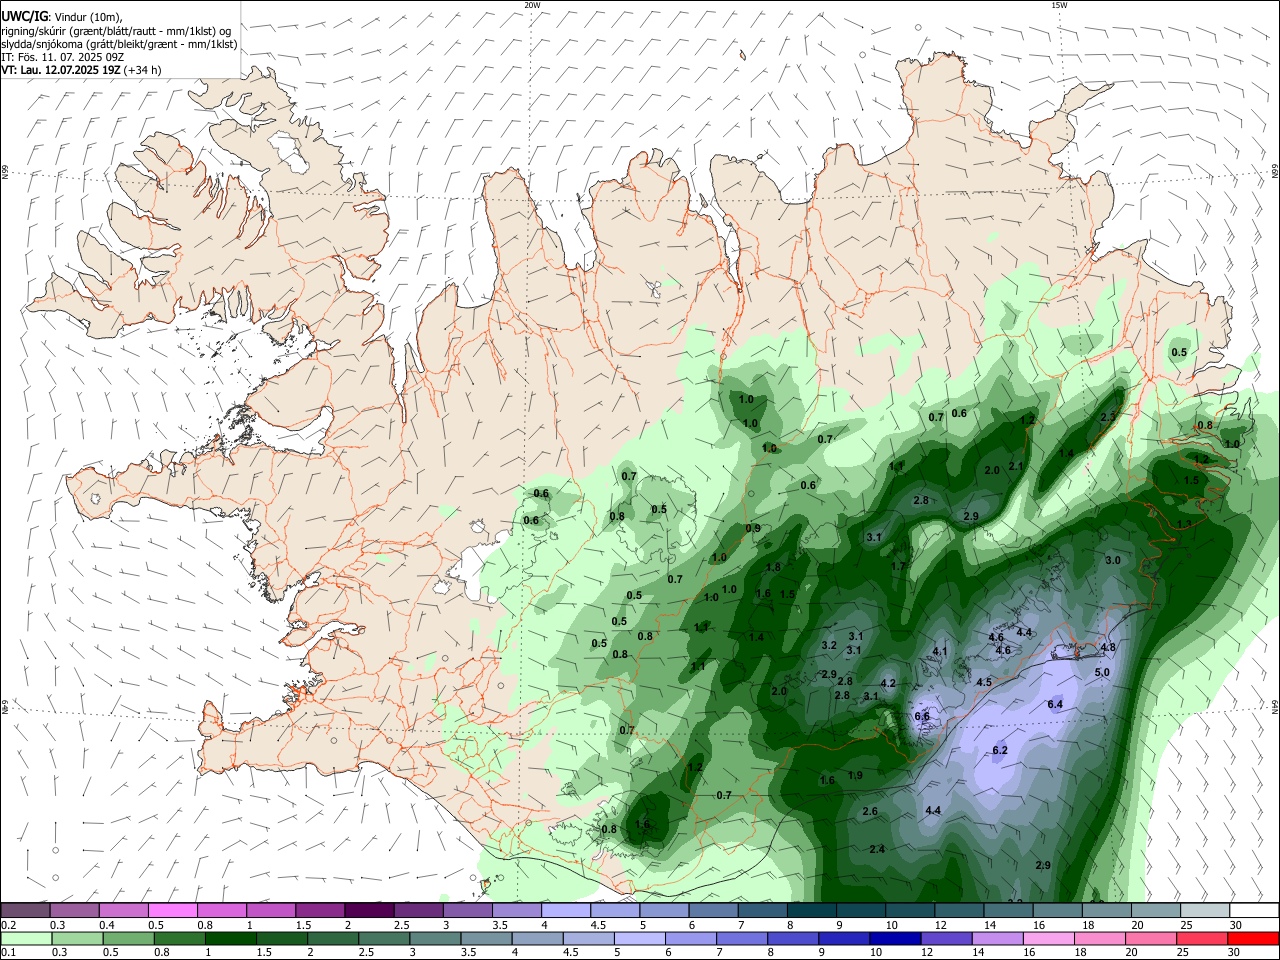
Task: Click the 1.9 precipitation value
Action: click(855, 775)
